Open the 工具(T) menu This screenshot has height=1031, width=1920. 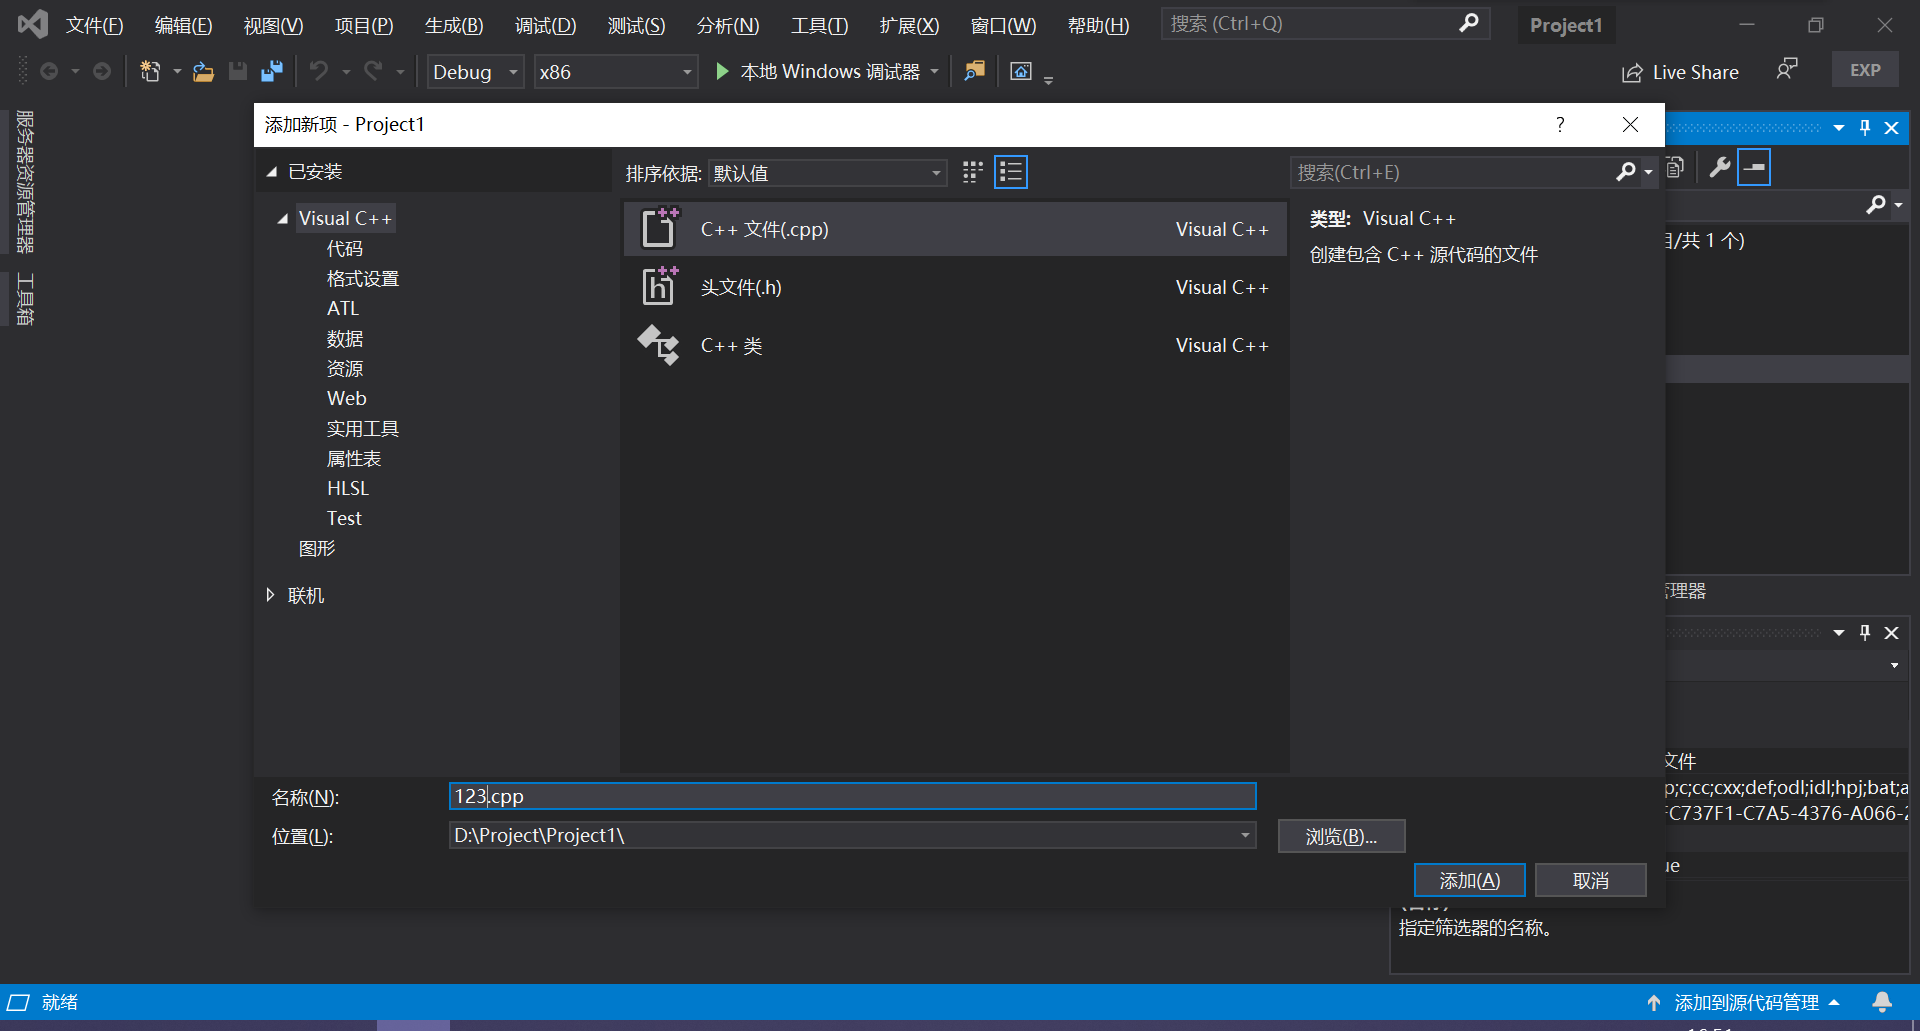[x=818, y=25]
